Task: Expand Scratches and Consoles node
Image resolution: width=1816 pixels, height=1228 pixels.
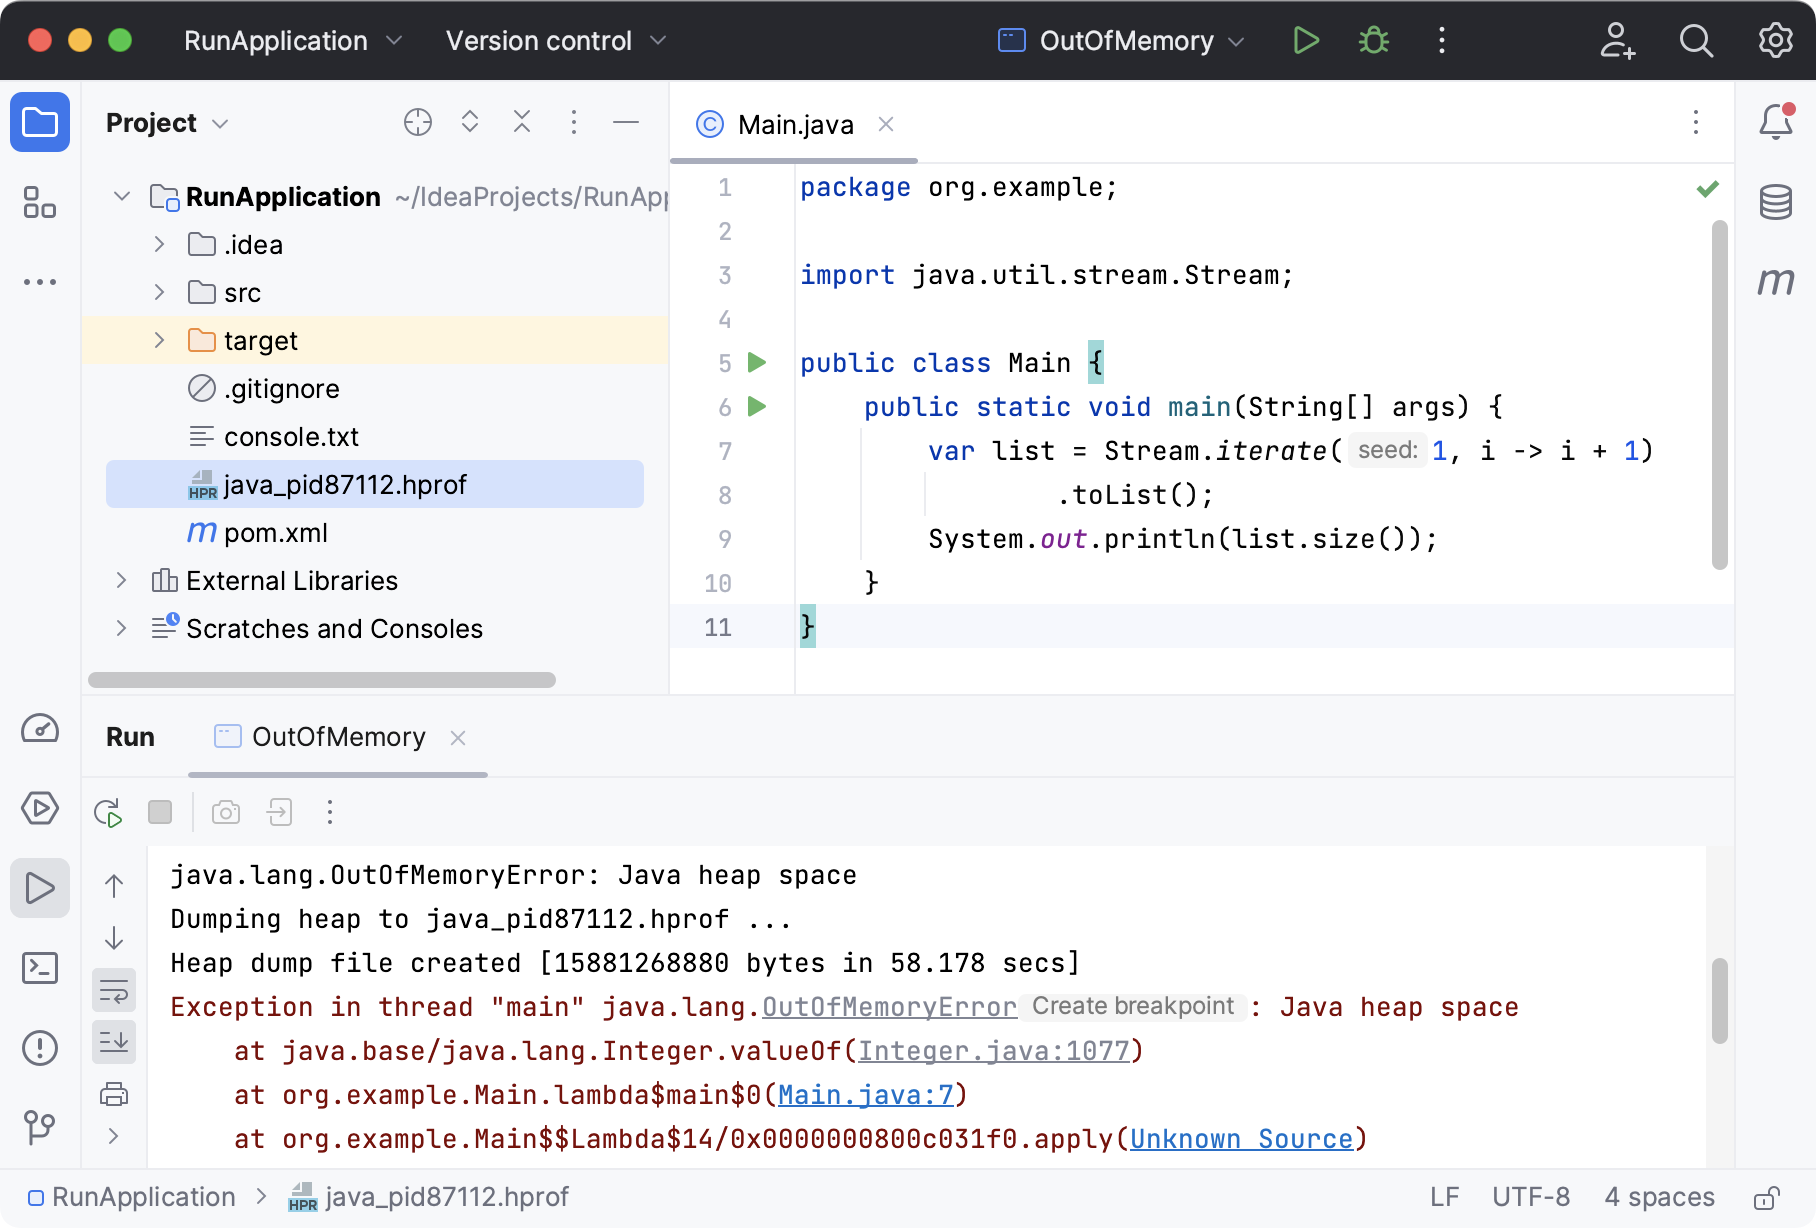Action: 121,628
